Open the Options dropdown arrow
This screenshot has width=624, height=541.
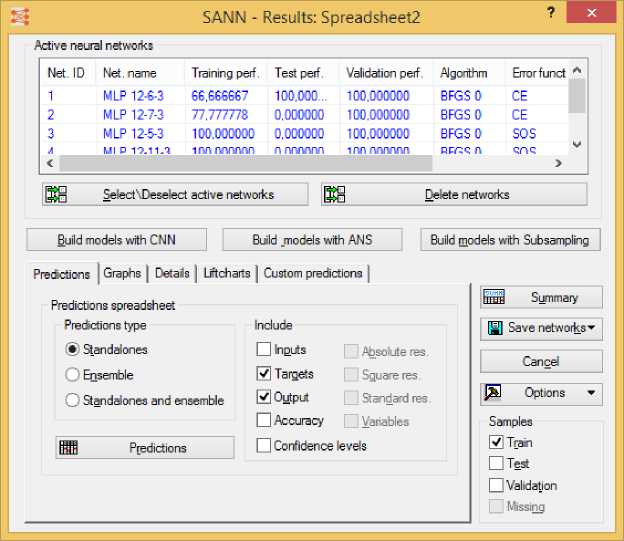[x=590, y=393]
